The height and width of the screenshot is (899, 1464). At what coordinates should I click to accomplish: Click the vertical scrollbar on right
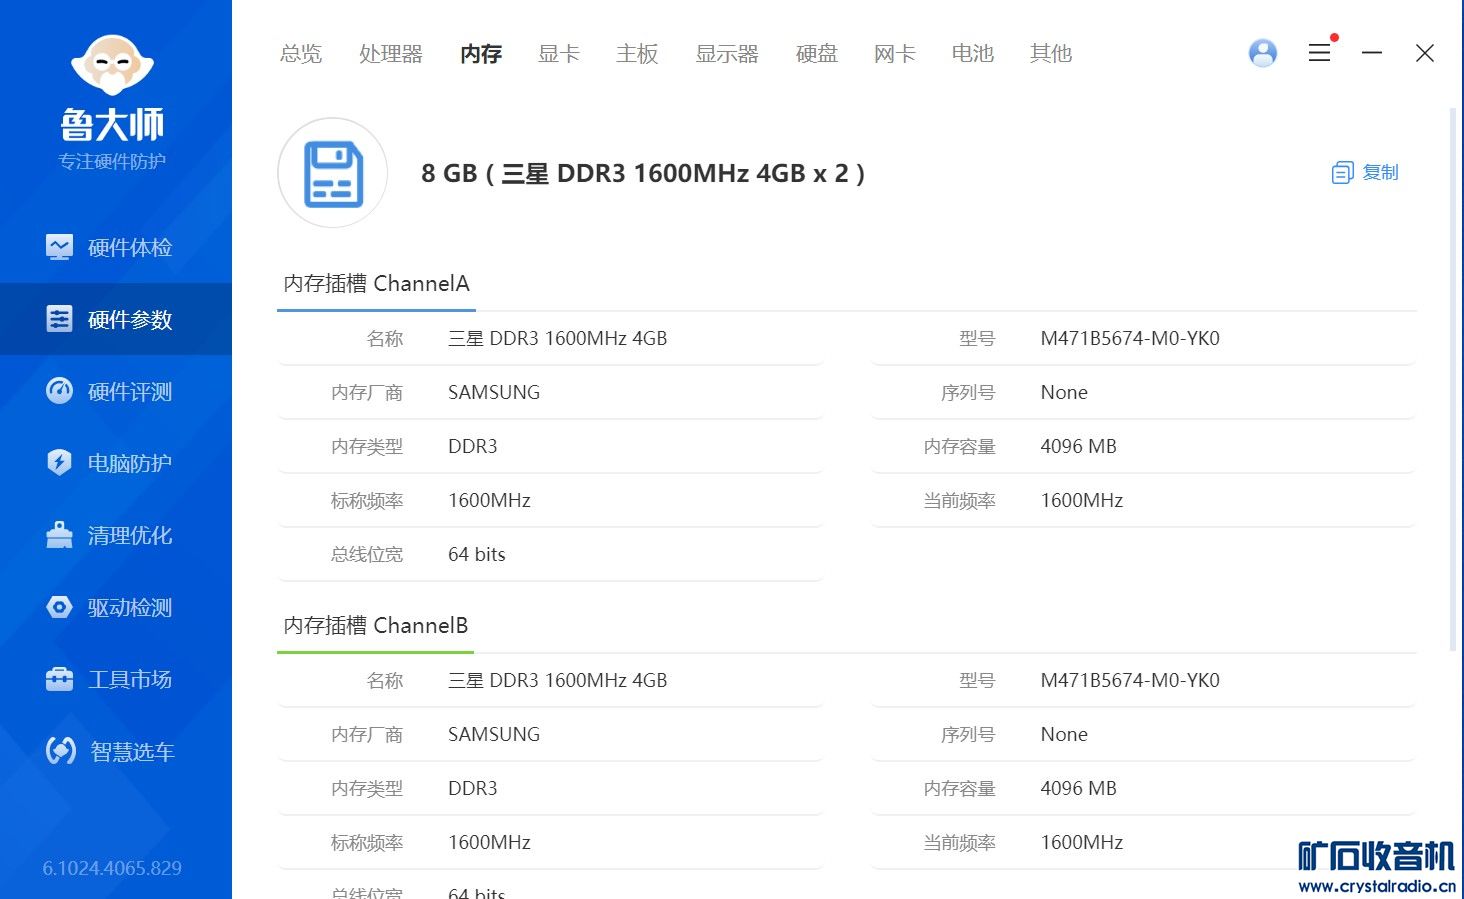[x=1453, y=380]
